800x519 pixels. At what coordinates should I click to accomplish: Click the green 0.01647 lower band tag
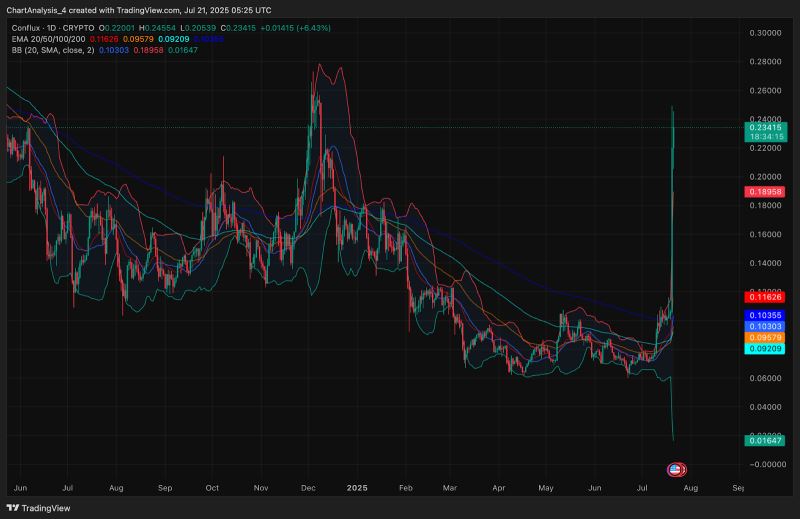[x=765, y=440]
